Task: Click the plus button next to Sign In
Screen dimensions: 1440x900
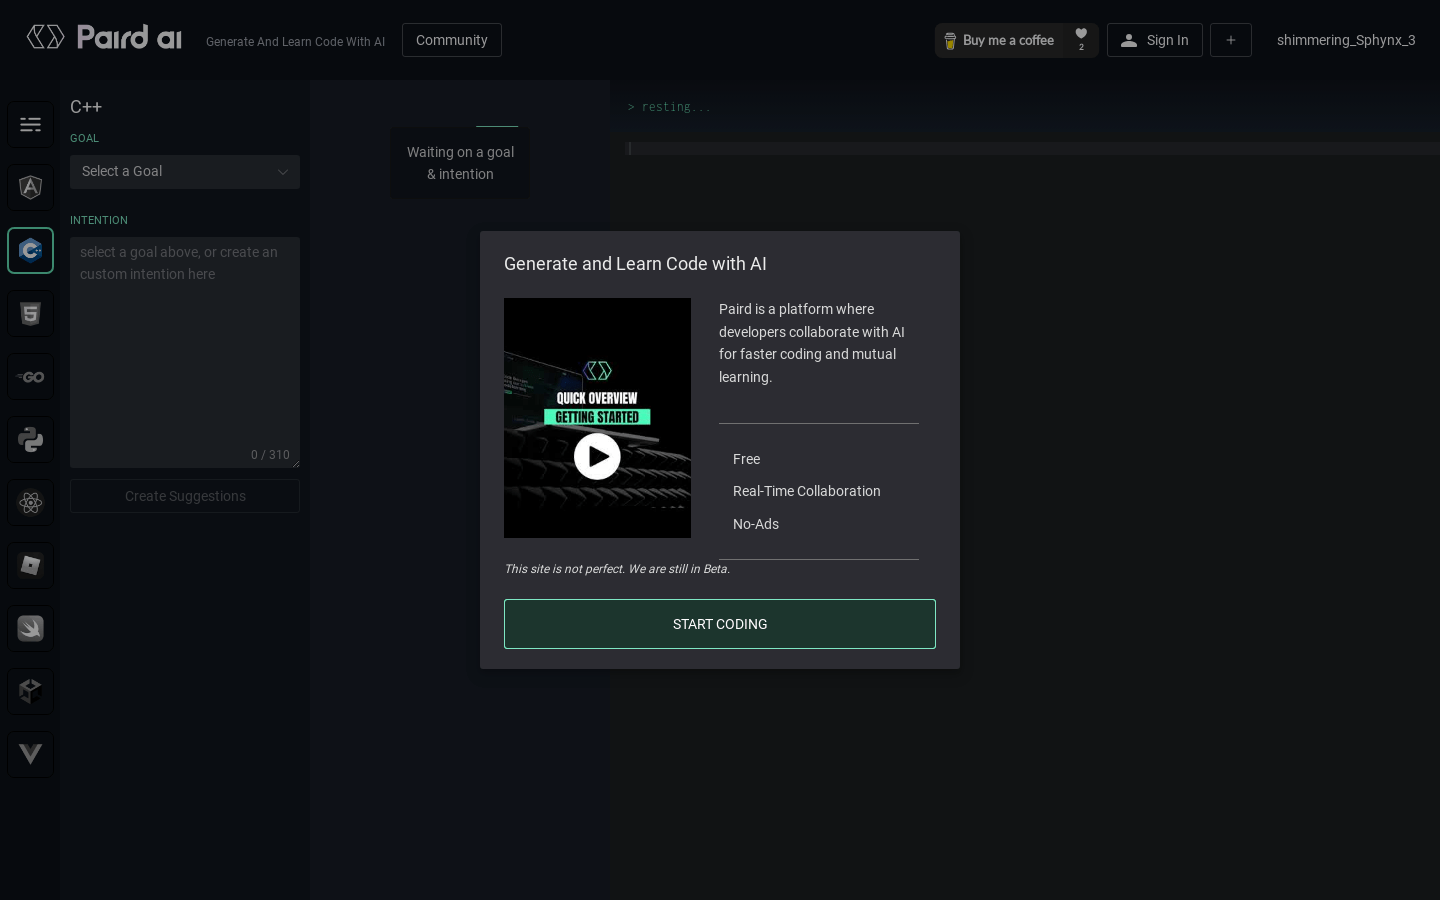Action: (x=1231, y=40)
